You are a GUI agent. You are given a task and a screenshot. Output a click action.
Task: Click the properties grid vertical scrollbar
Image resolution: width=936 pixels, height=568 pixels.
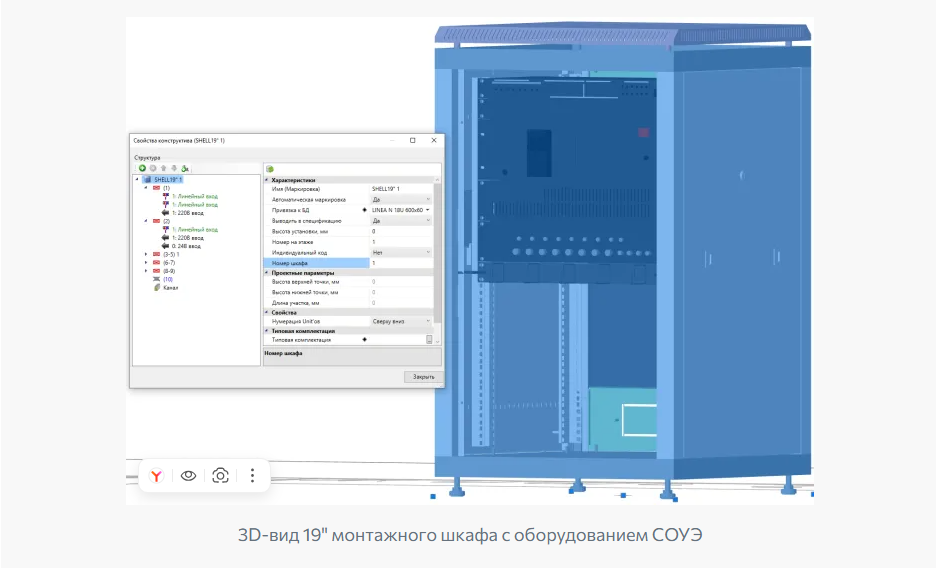437,250
